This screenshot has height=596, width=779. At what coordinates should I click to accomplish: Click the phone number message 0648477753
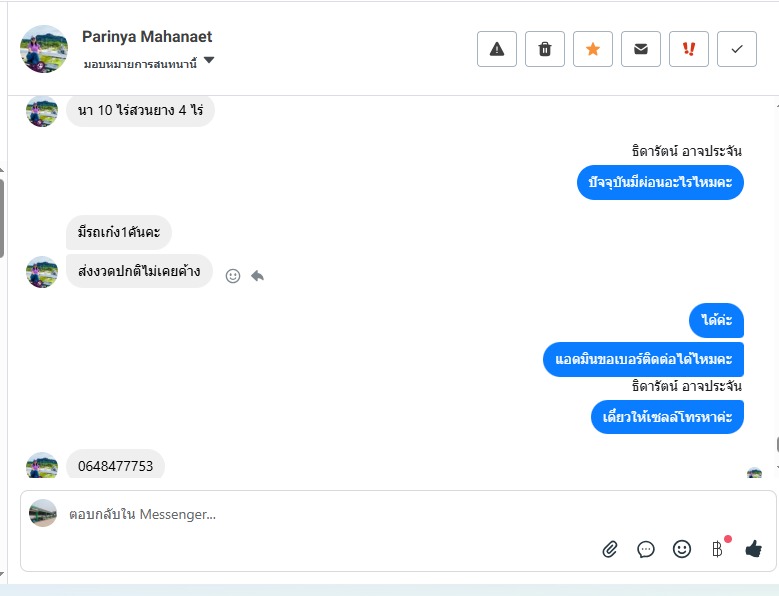[x=115, y=466]
